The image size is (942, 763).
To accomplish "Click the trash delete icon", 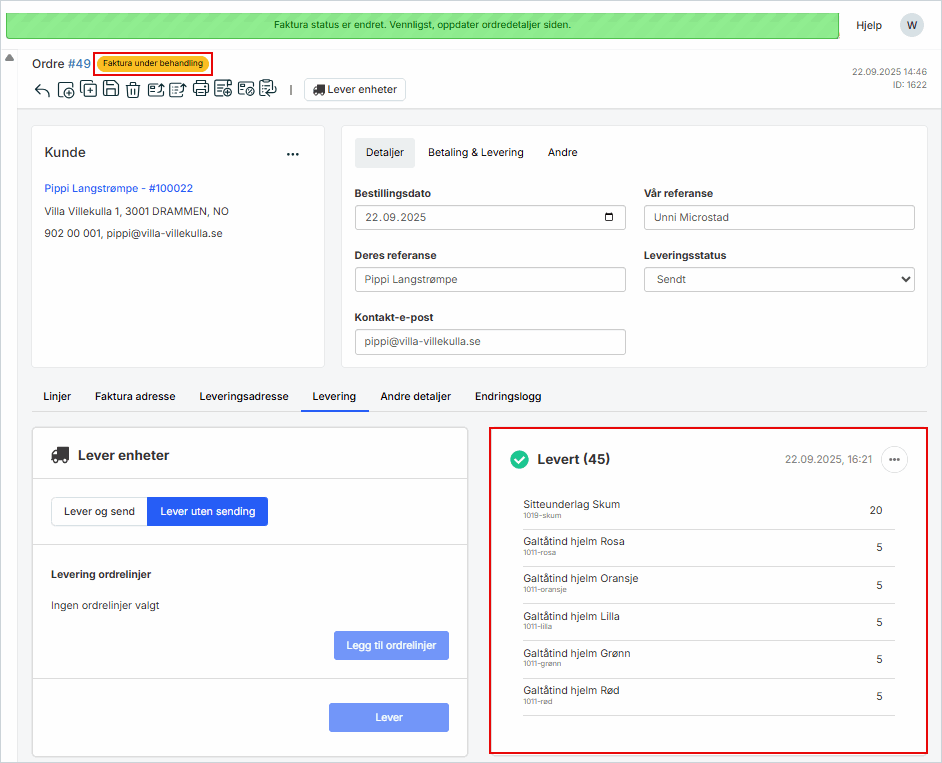I will (x=133, y=90).
